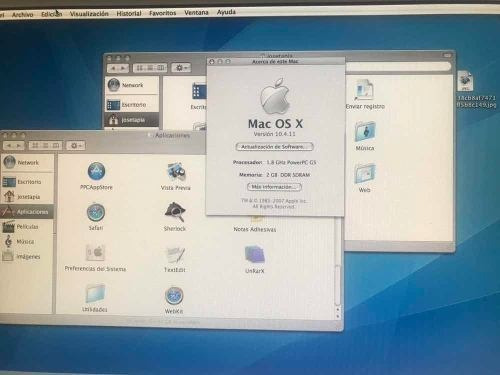
Task: Open the Ventana menu
Action: pyautogui.click(x=196, y=12)
